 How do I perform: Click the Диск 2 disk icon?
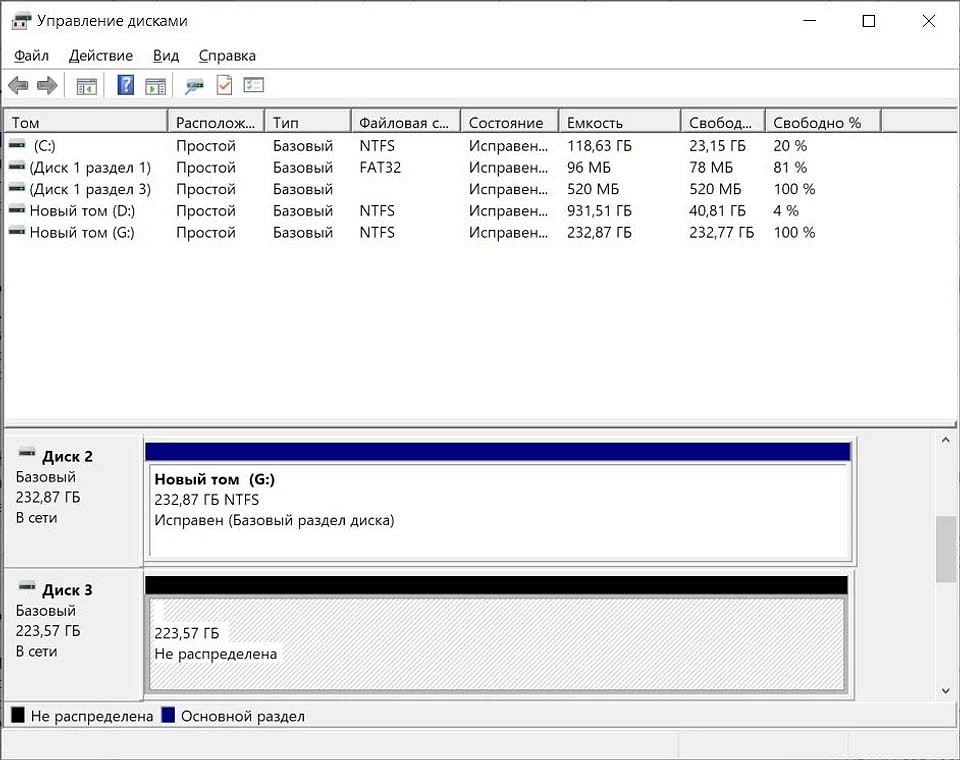point(27,453)
